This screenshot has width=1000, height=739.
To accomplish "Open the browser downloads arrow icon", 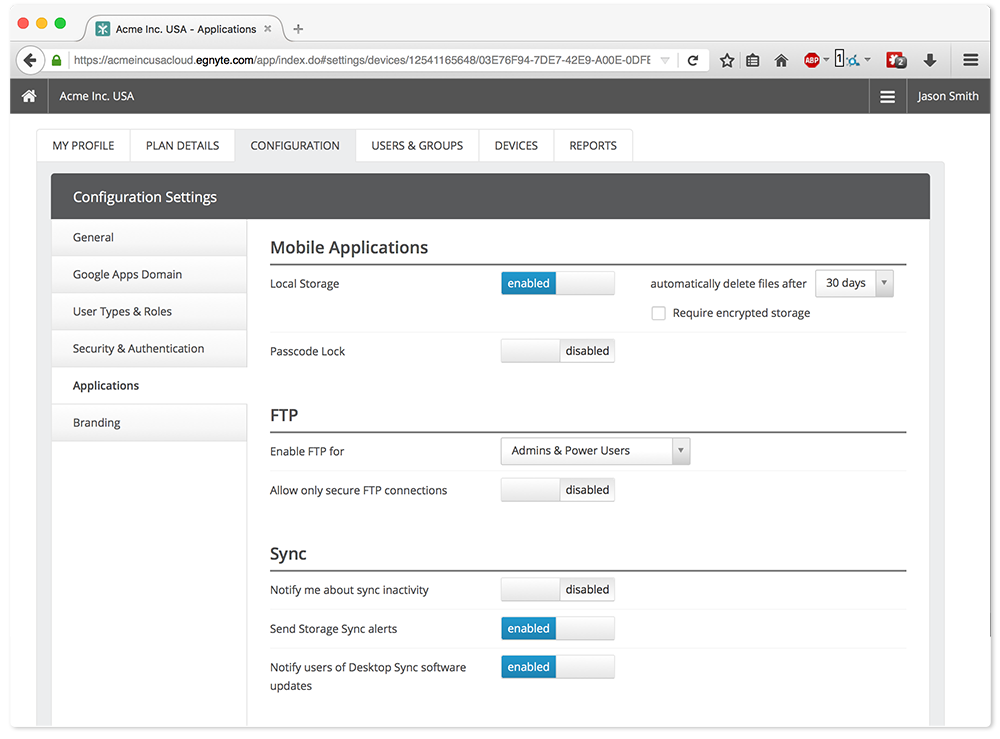I will (930, 61).
